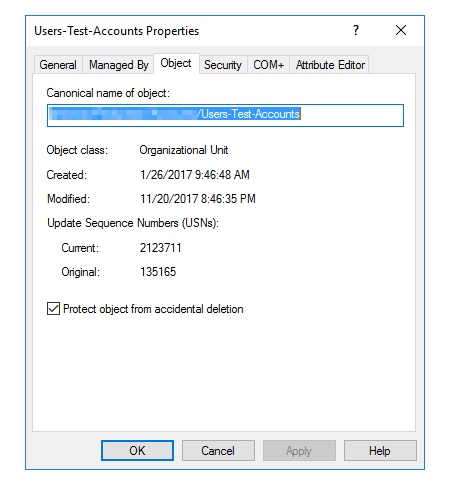451x483 pixels.
Task: Open the Security tab
Action: pos(223,65)
